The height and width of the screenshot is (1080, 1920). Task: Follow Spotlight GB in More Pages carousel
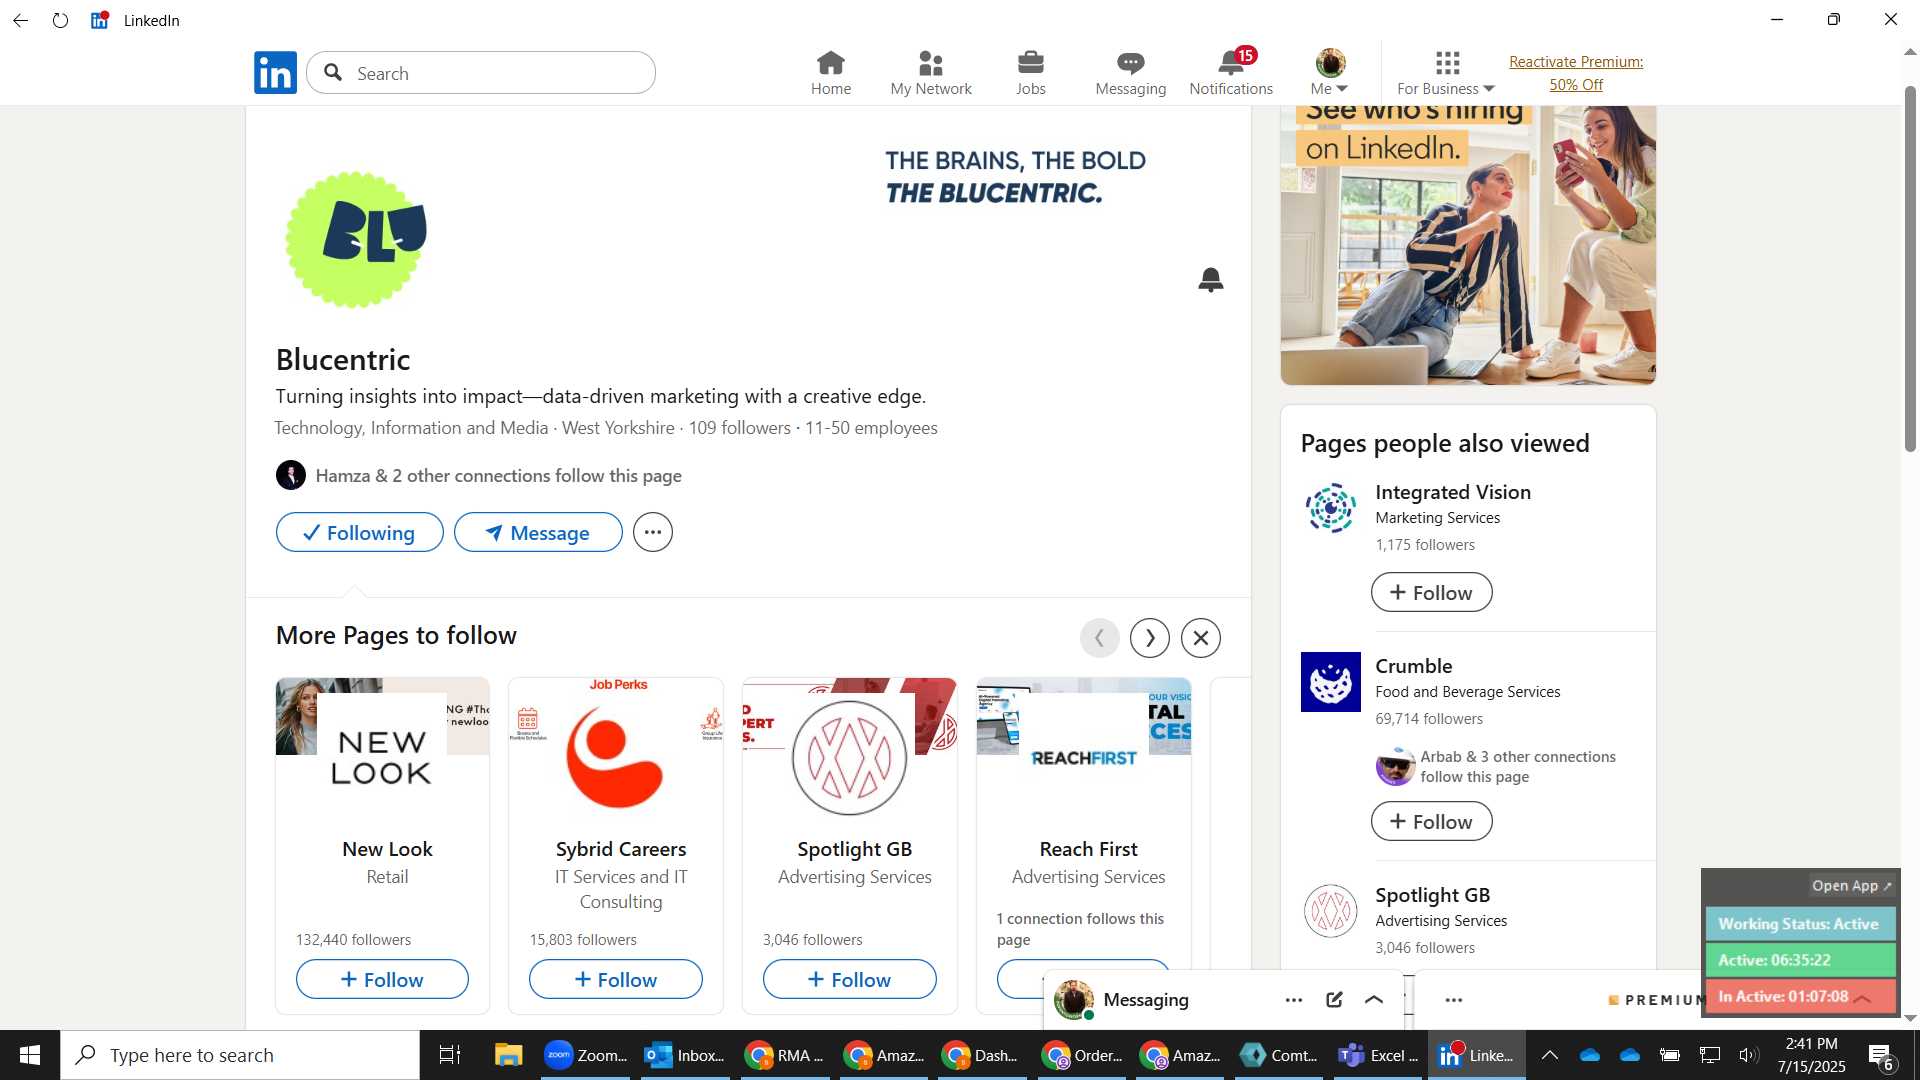pyautogui.click(x=850, y=979)
